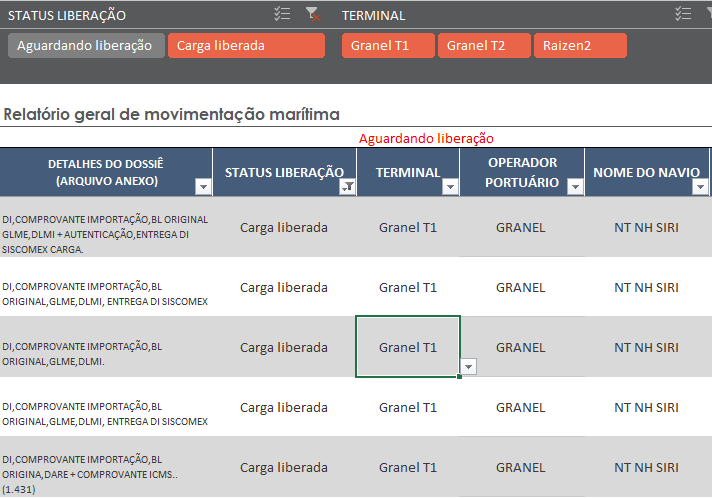Select dossier cell containing DARE + COMPROVANTE ICMS

106,467
